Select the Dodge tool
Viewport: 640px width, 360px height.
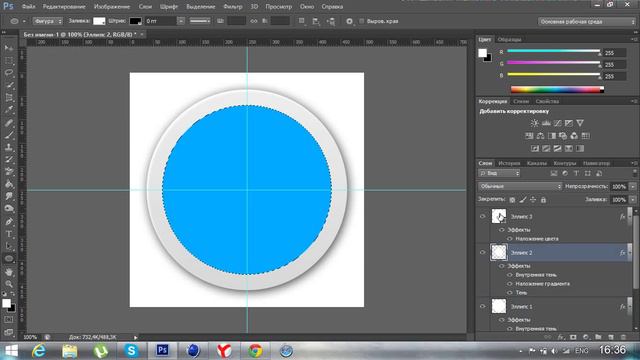[x=9, y=209]
